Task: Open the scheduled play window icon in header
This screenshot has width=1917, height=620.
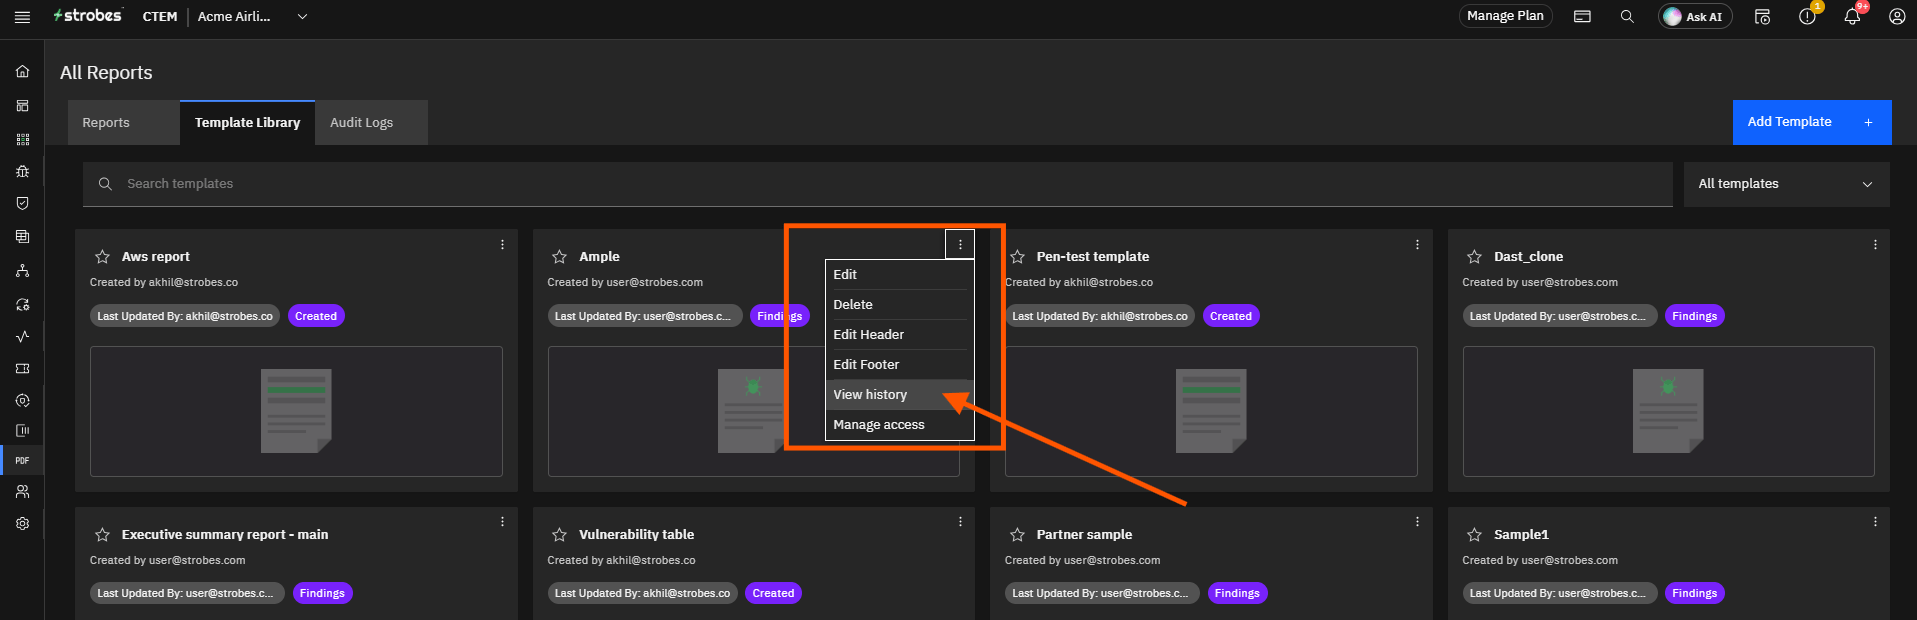Action: coord(1762,17)
